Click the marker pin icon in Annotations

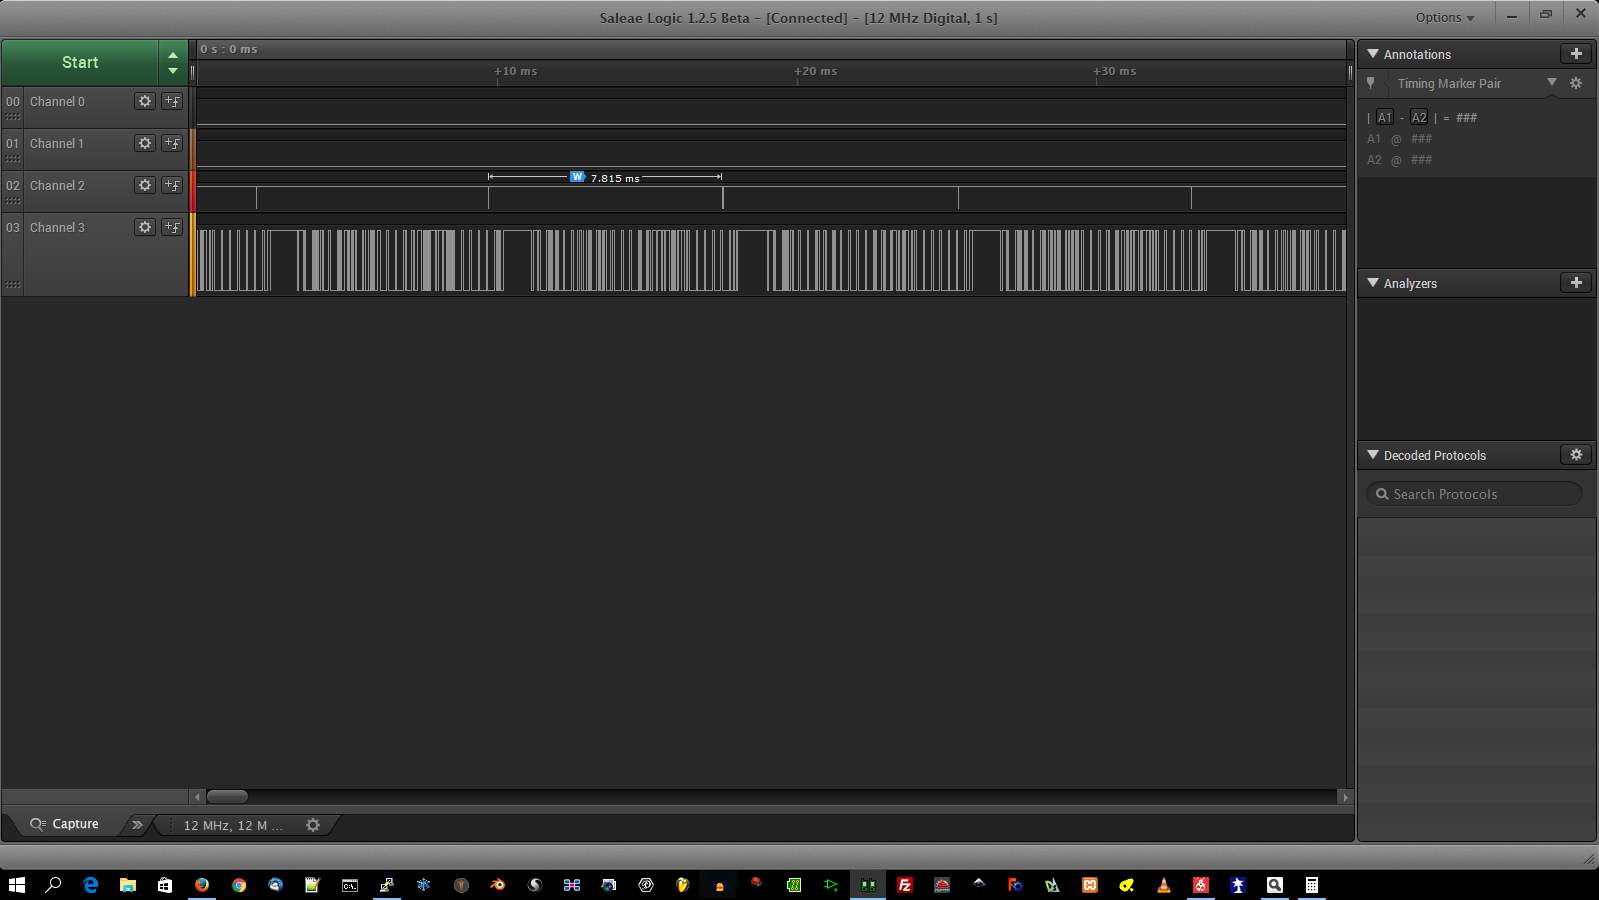(x=1371, y=84)
